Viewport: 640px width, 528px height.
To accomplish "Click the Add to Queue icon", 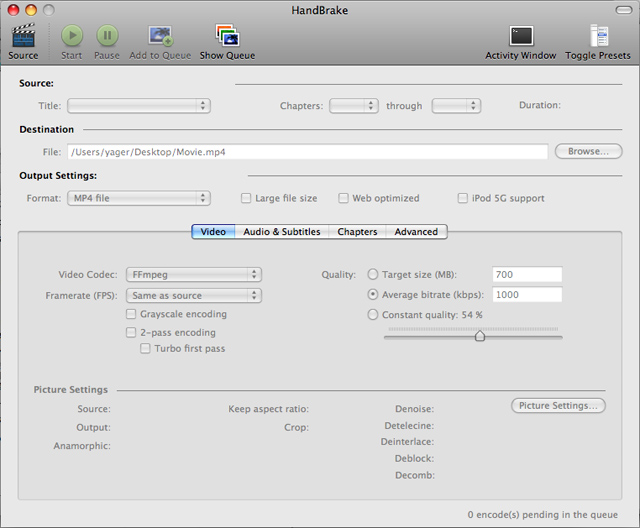I will coord(162,36).
